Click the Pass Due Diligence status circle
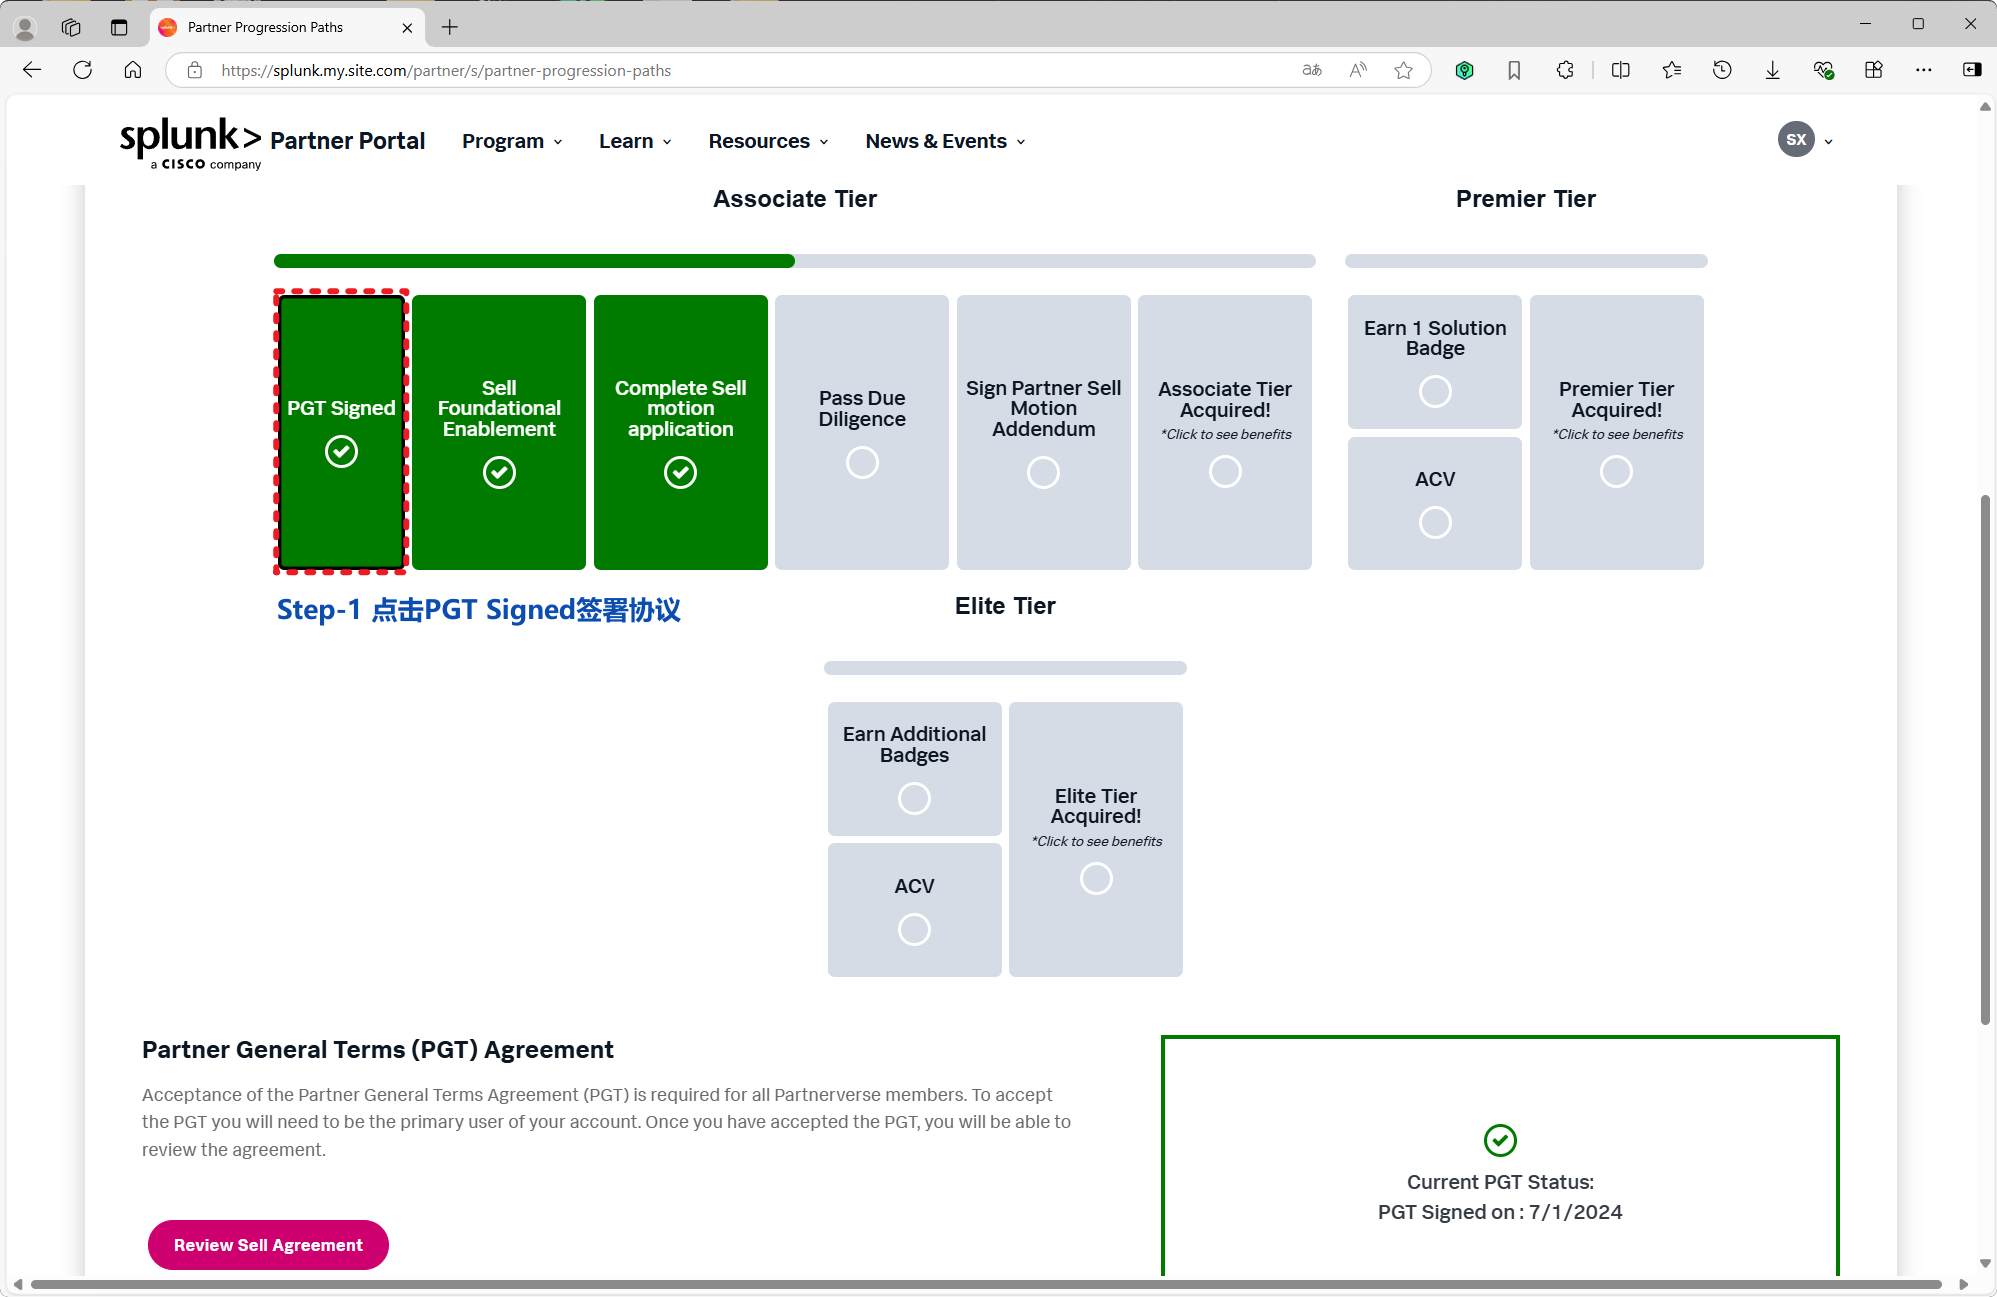Screen dimensions: 1997x1297 pyautogui.click(x=861, y=462)
